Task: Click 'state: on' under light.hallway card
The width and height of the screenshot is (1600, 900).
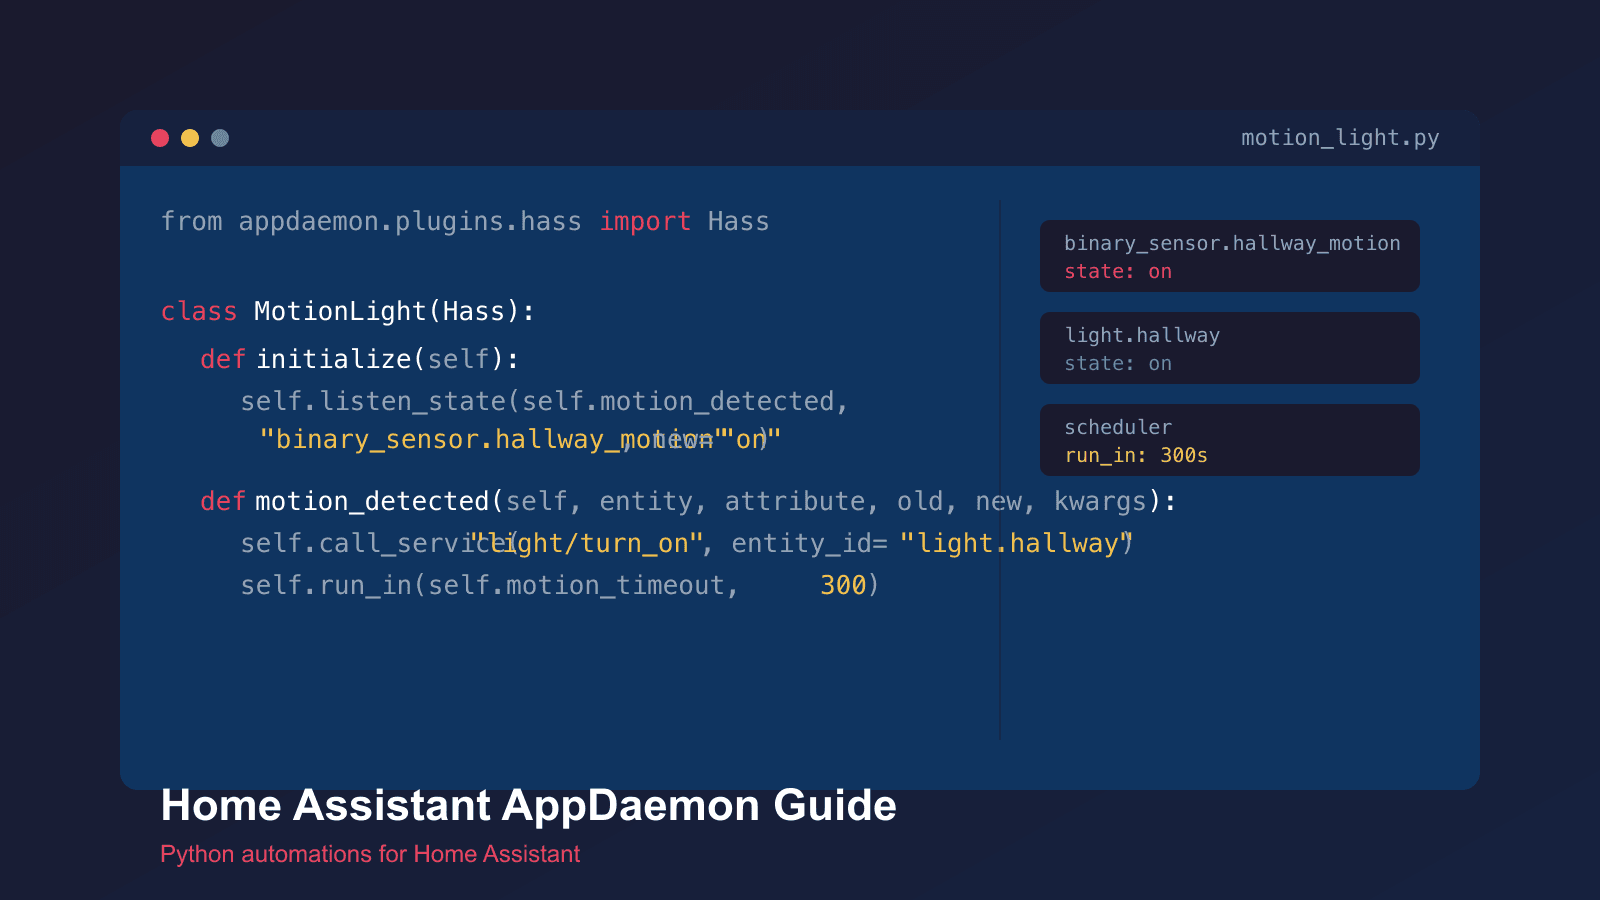Action: coord(1118,364)
